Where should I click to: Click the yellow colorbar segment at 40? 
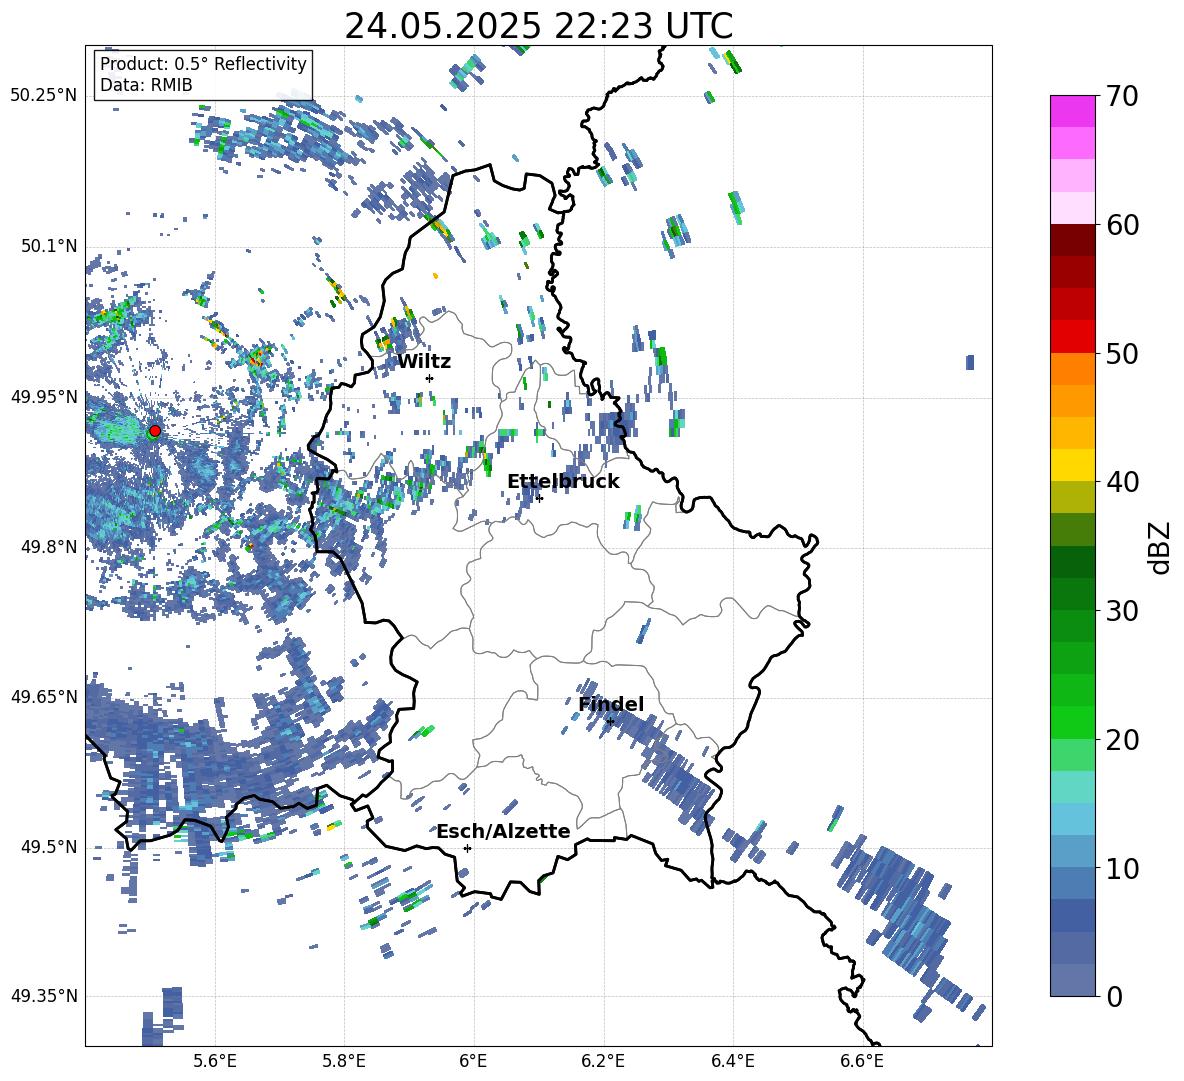click(x=1072, y=465)
